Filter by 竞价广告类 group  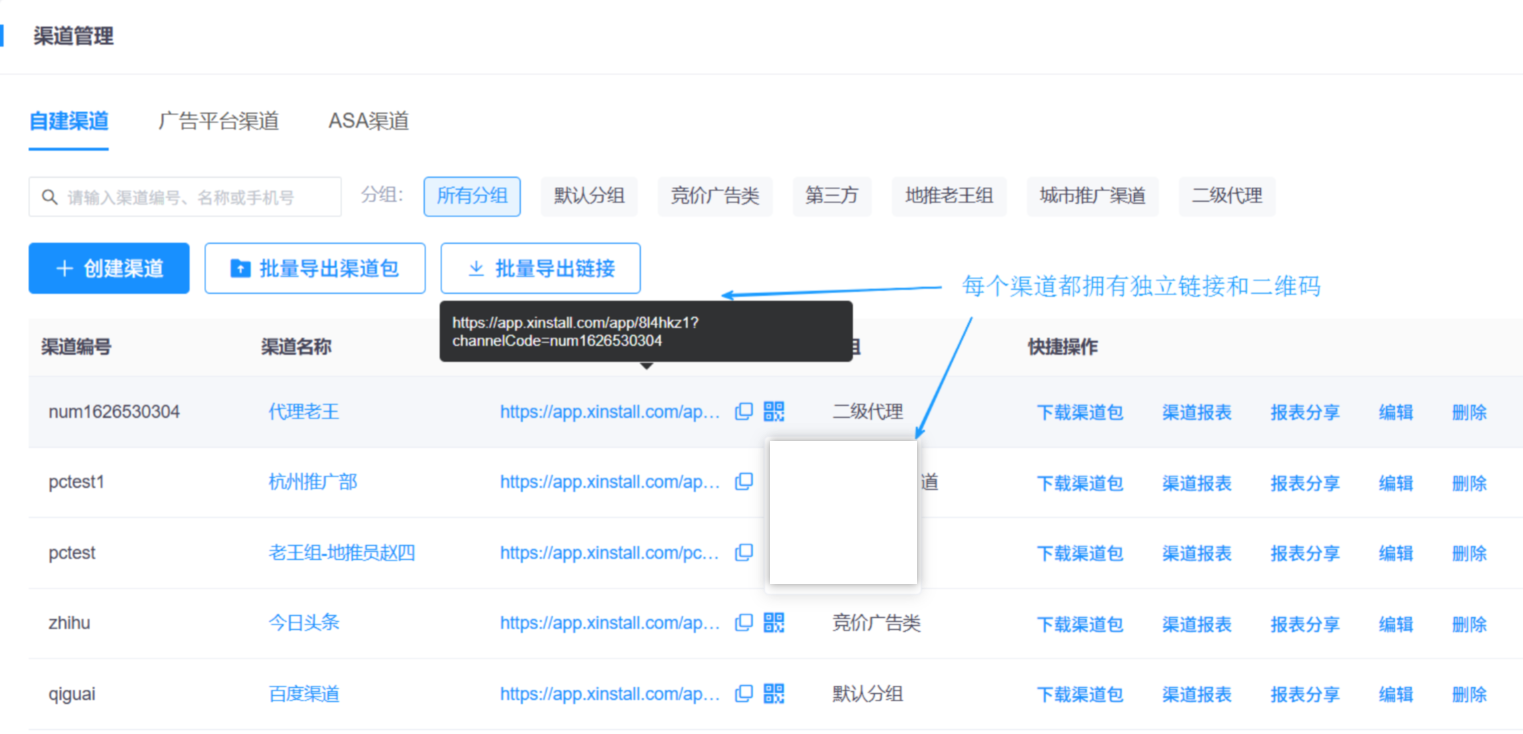[715, 196]
